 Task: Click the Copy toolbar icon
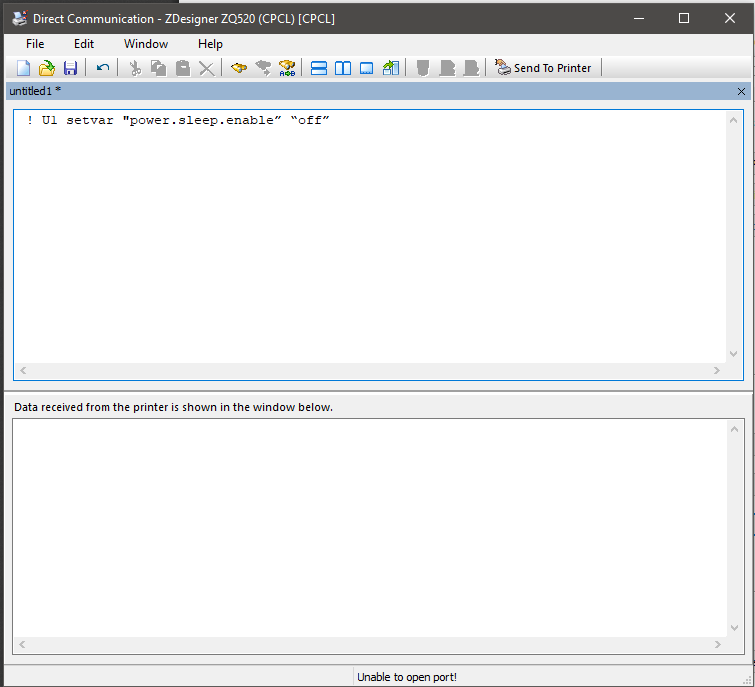(x=158, y=68)
